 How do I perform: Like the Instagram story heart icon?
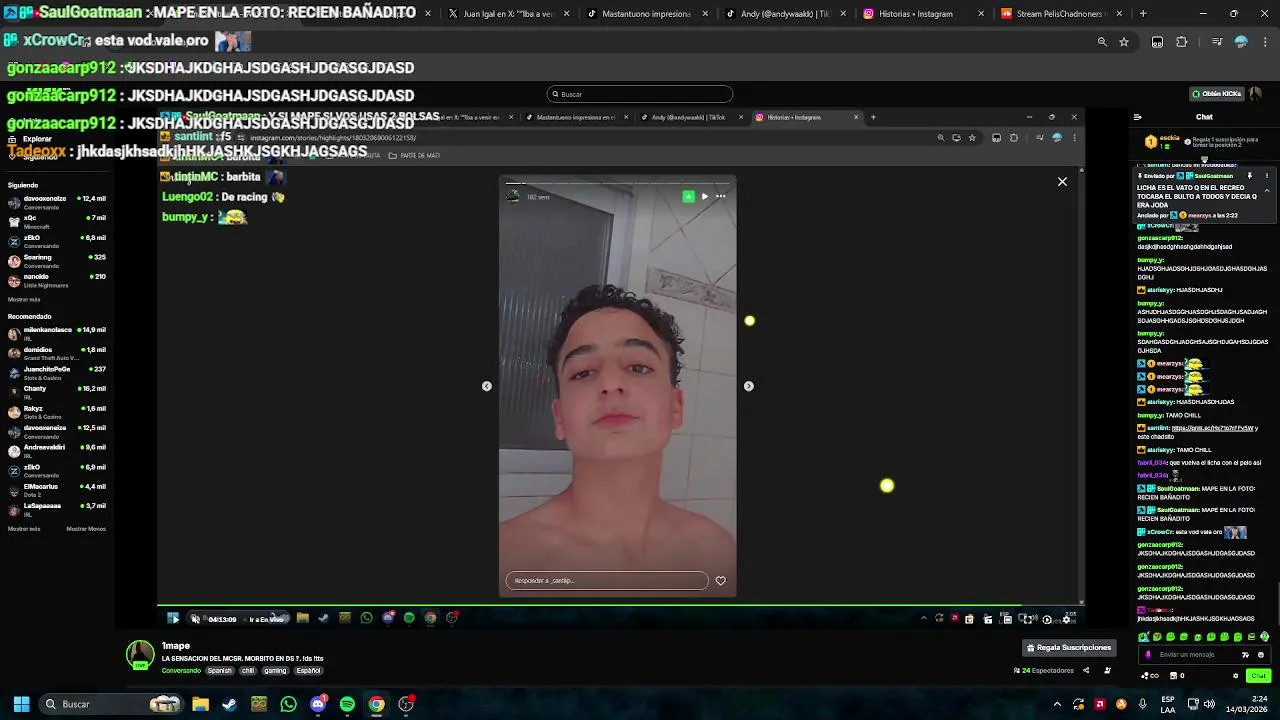click(x=720, y=581)
